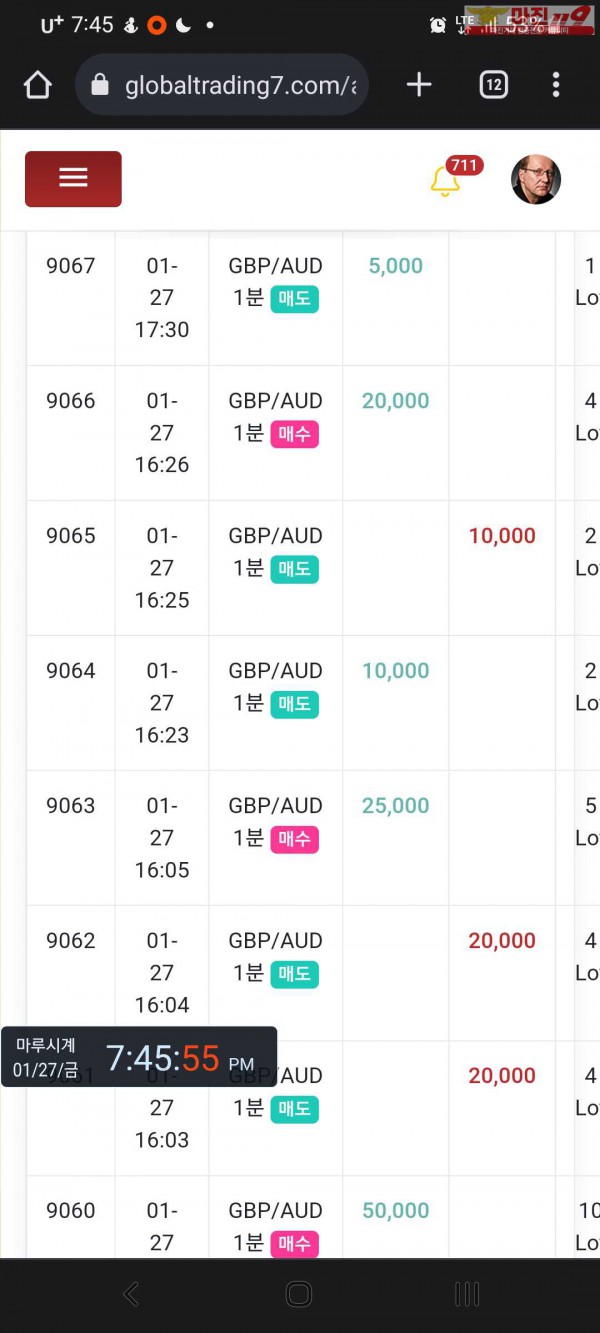Tap the 매수 badge in row 9066
Screen dimensions: 600x1333
[294, 434]
